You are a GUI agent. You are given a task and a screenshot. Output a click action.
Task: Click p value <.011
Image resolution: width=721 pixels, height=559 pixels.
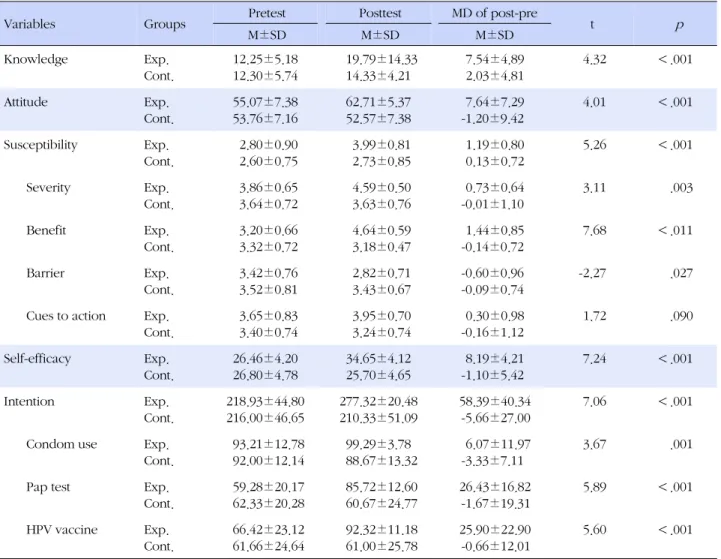click(675, 230)
